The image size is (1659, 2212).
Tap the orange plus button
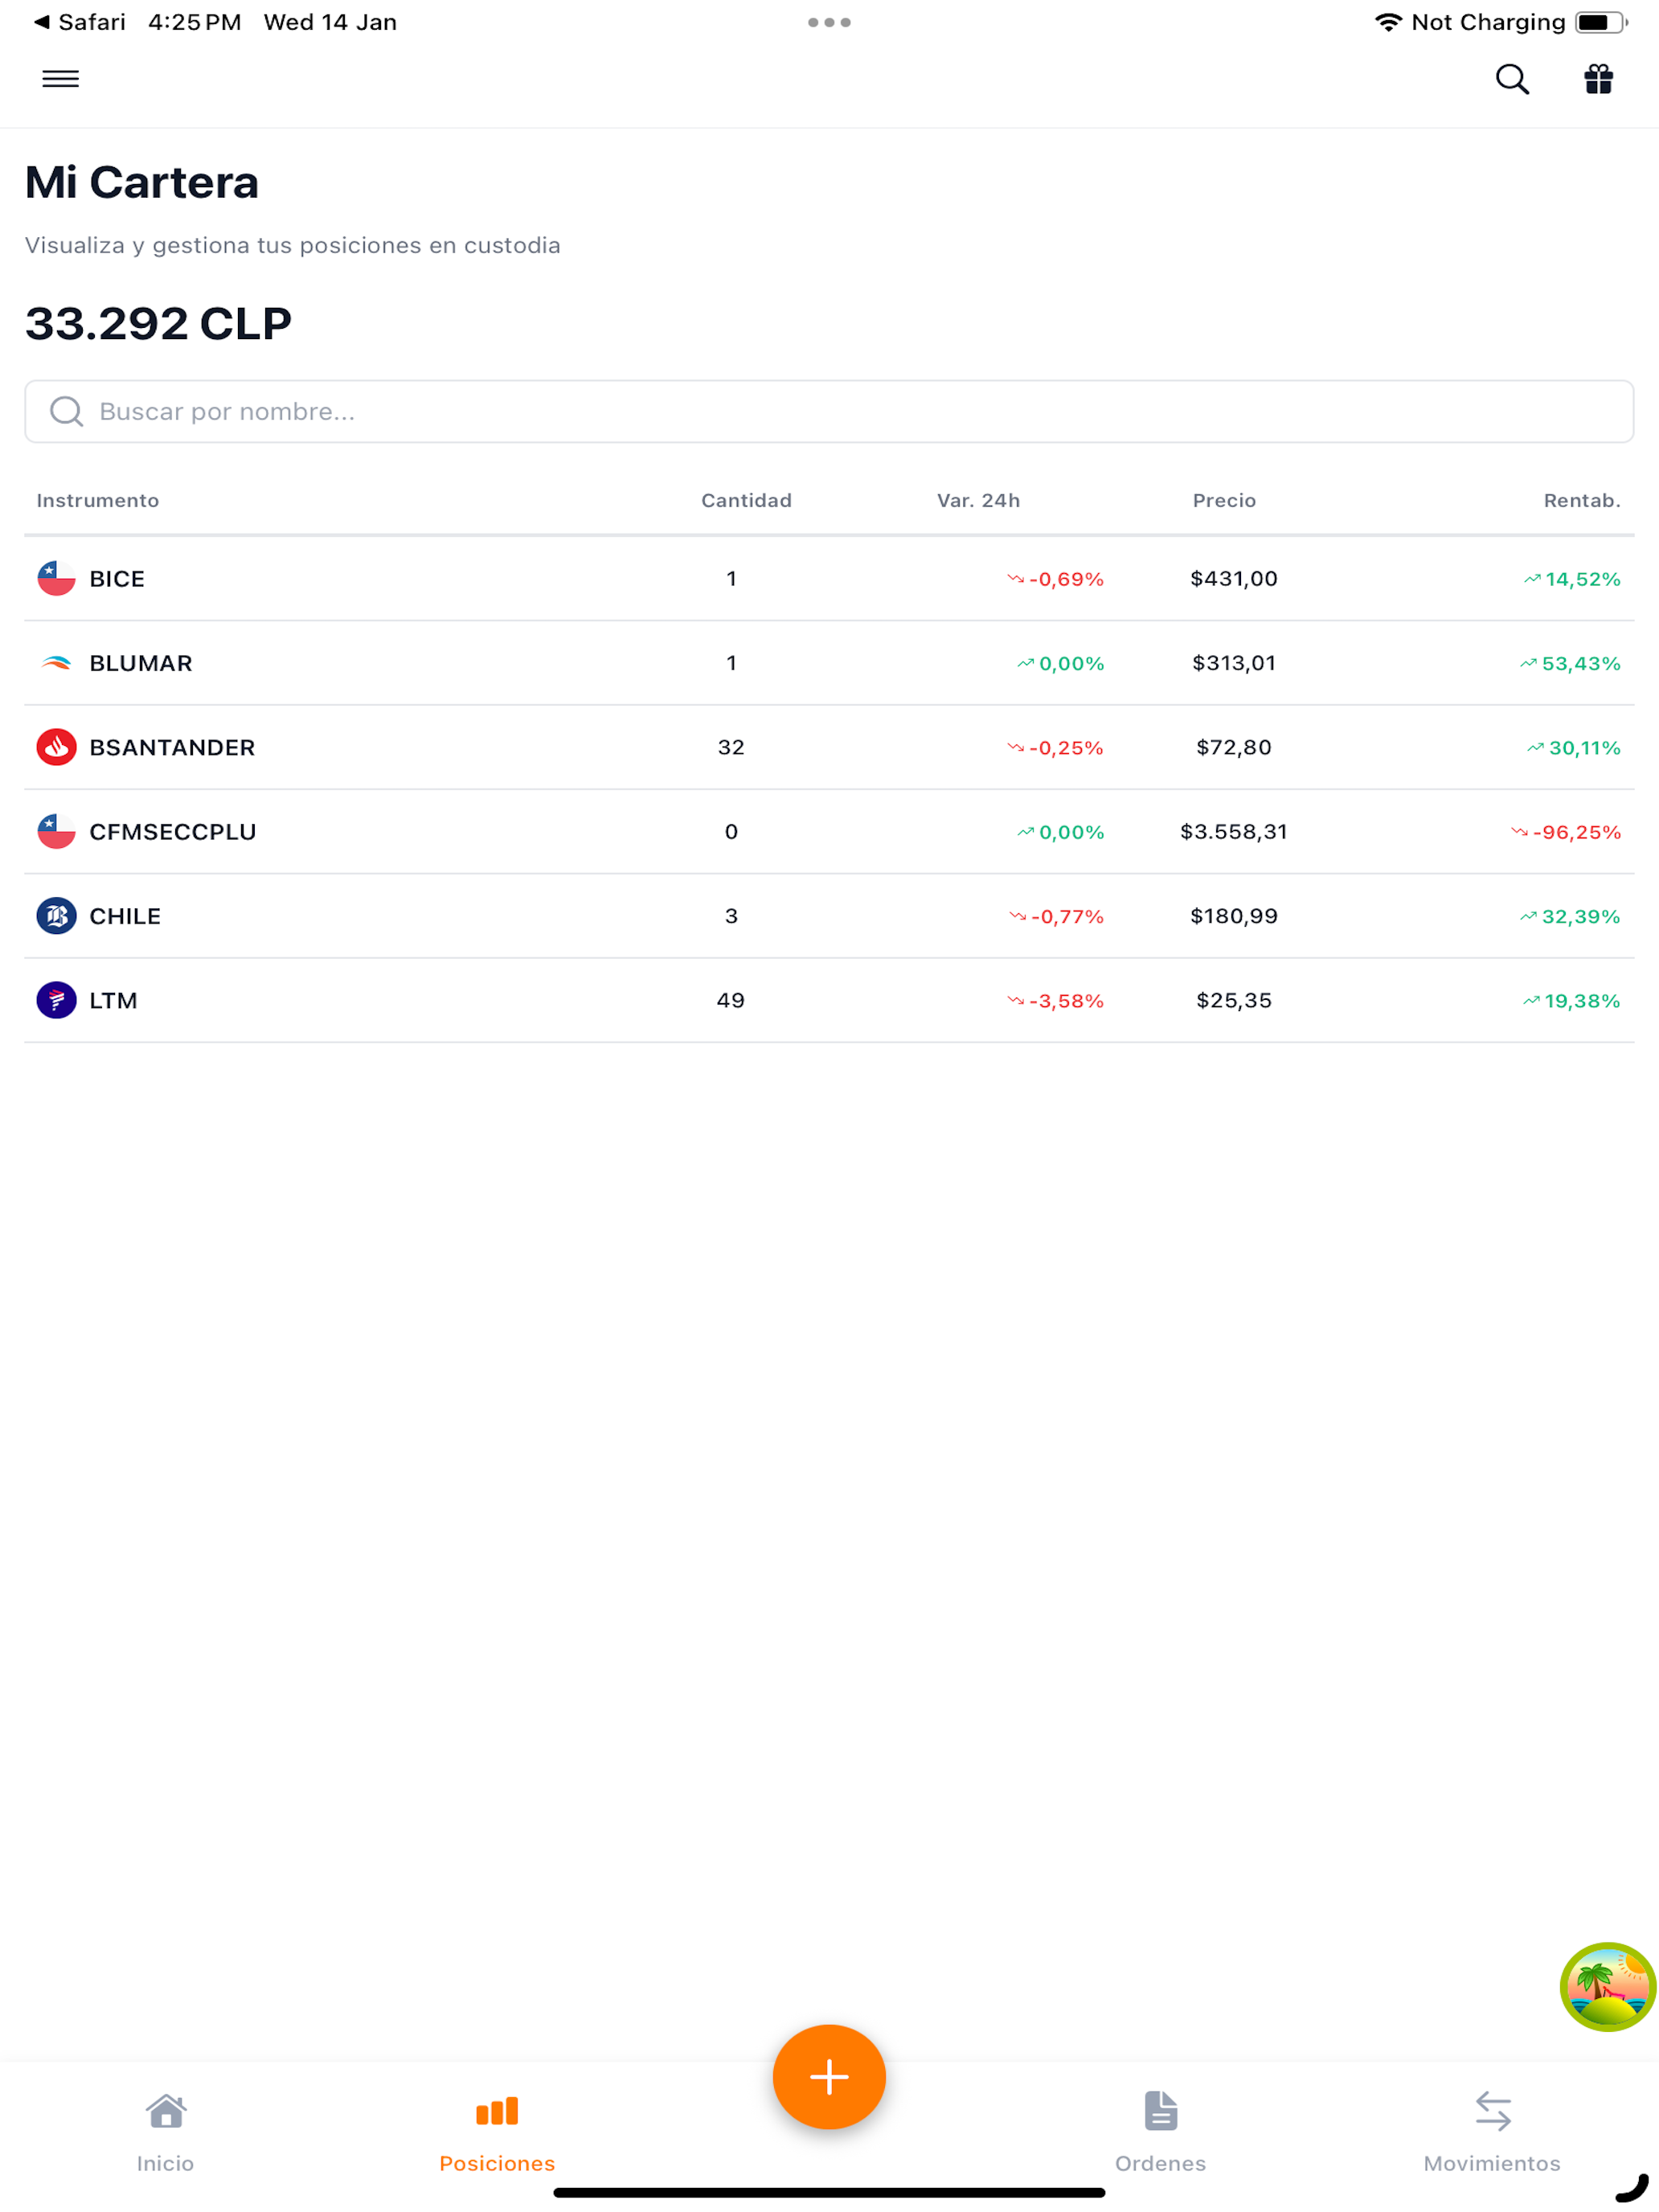829,2077
